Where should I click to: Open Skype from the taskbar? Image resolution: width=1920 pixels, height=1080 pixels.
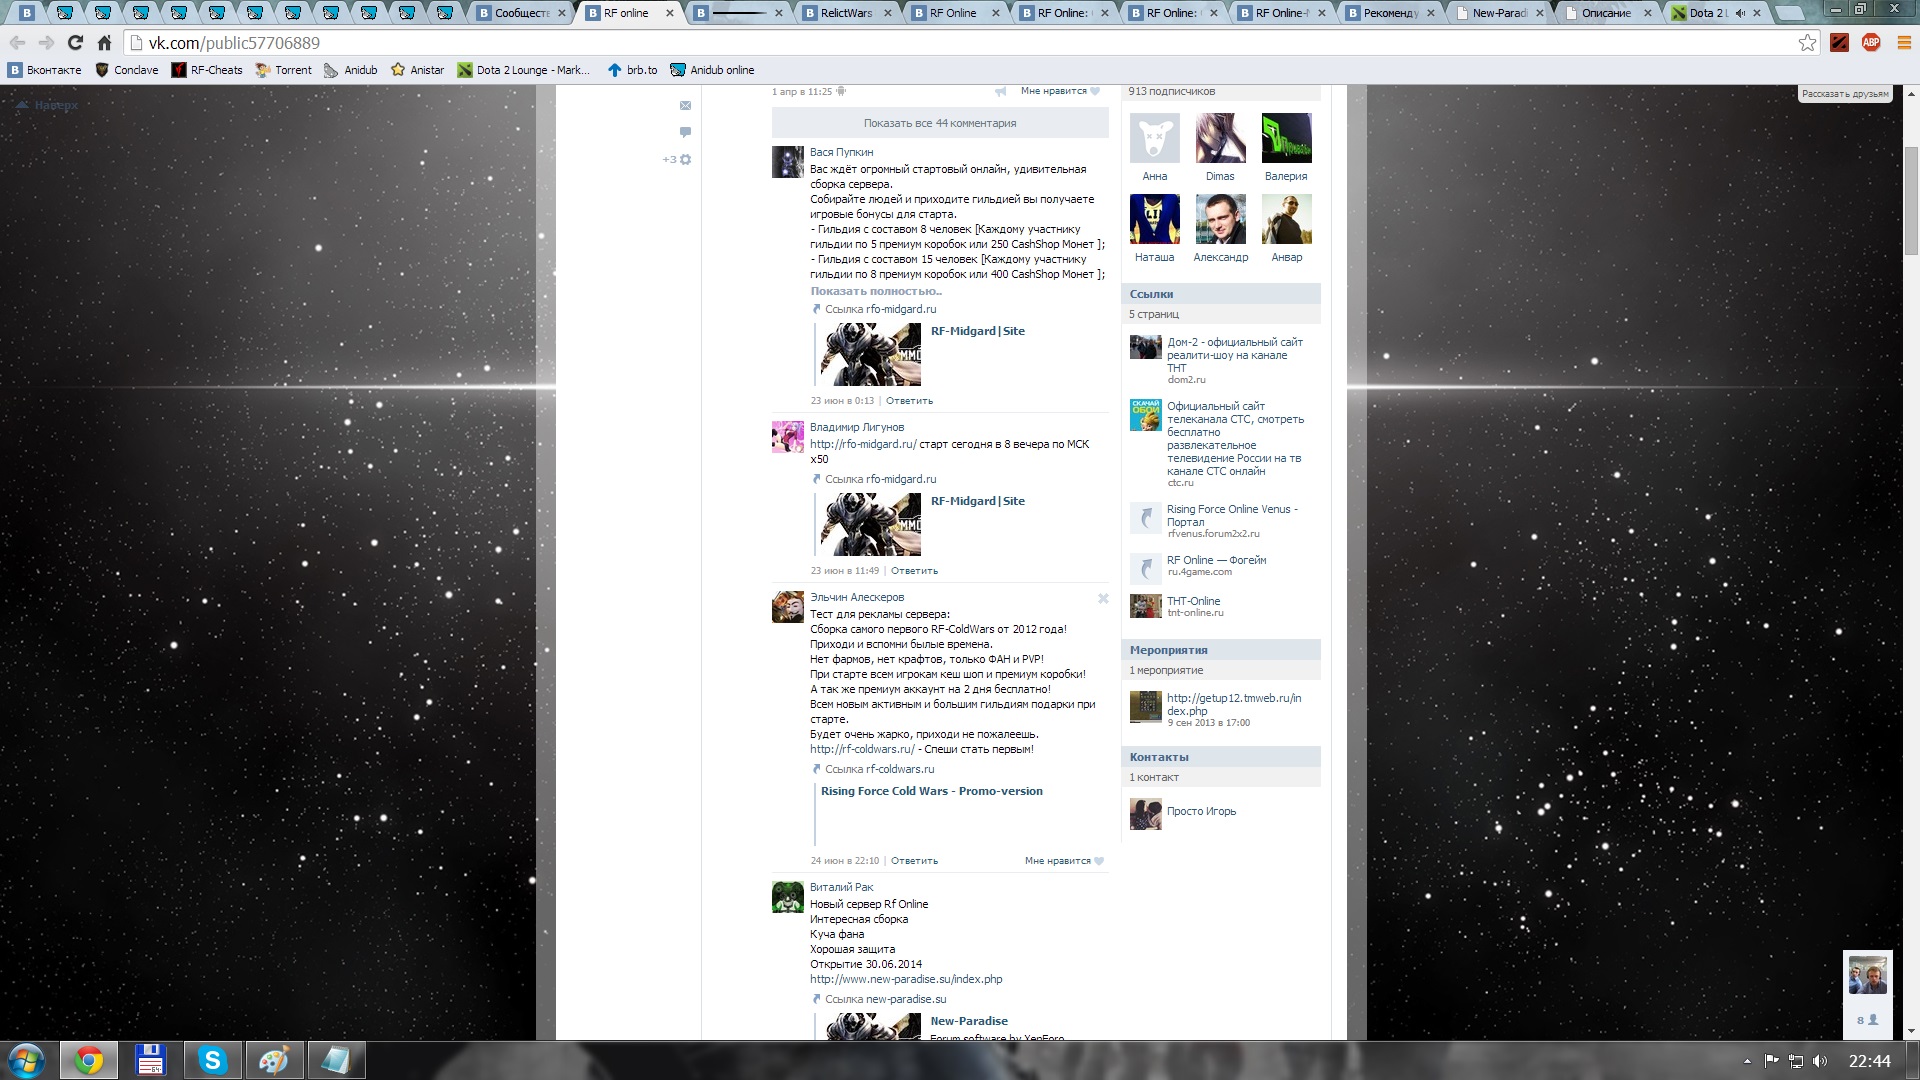point(212,1060)
